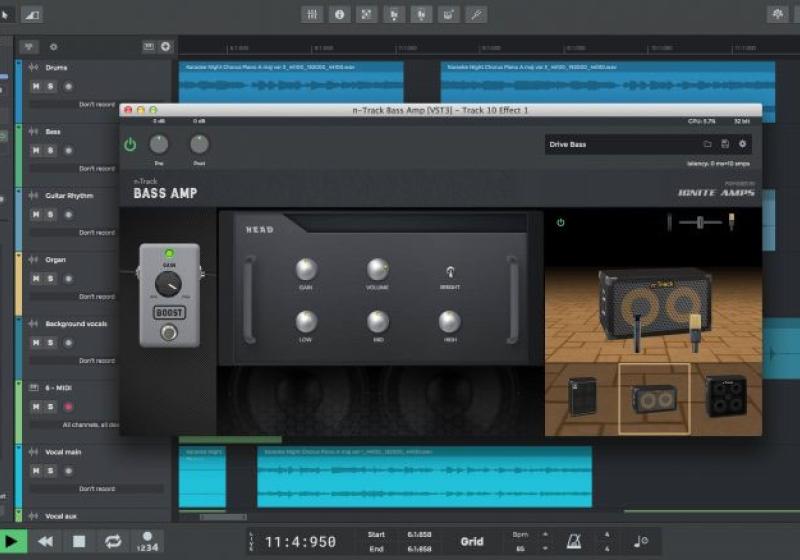Save the Drive Bass preset
Image resolution: width=800 pixels, height=560 pixels.
[725, 144]
